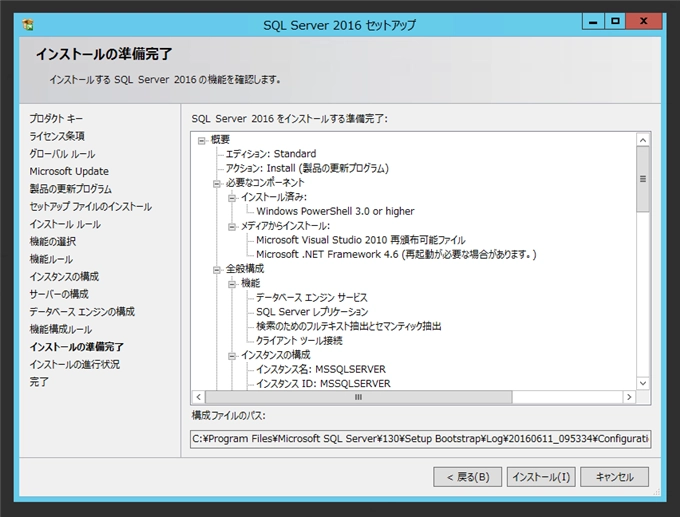Viewport: 680px width, 517px height.
Task: Collapse the 全般構成 node
Action: tap(216, 270)
